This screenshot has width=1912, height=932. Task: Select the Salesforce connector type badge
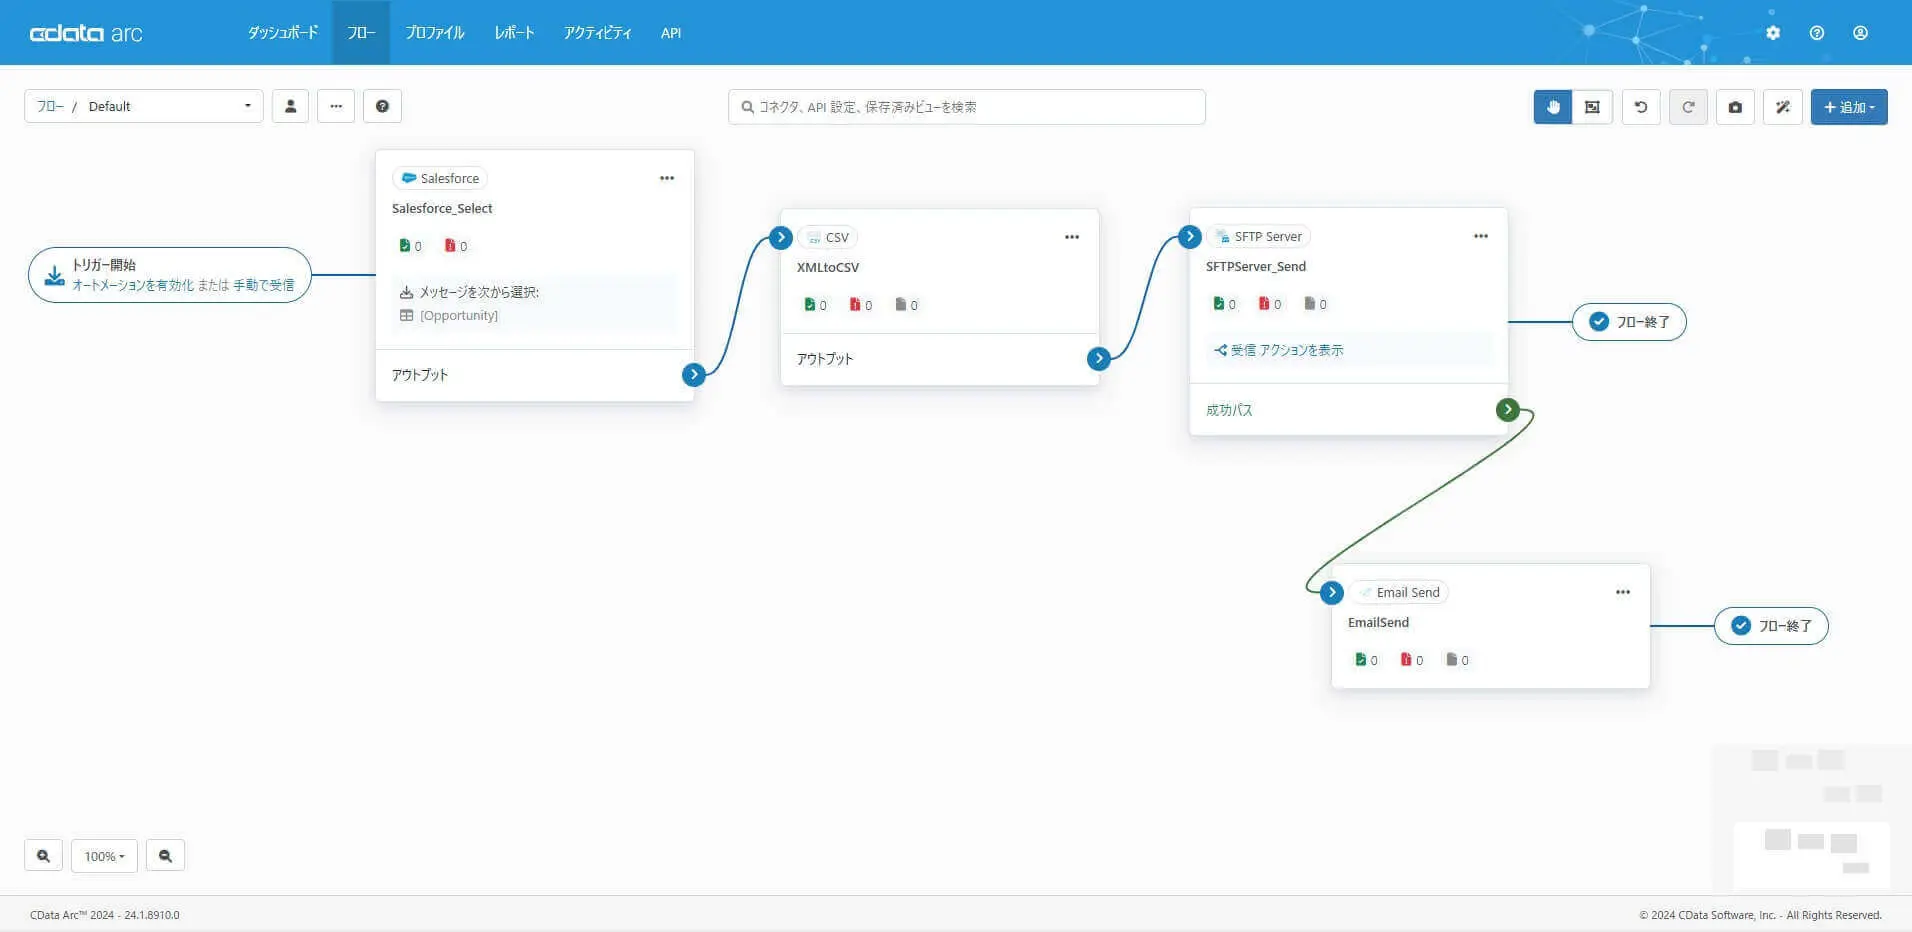point(440,178)
